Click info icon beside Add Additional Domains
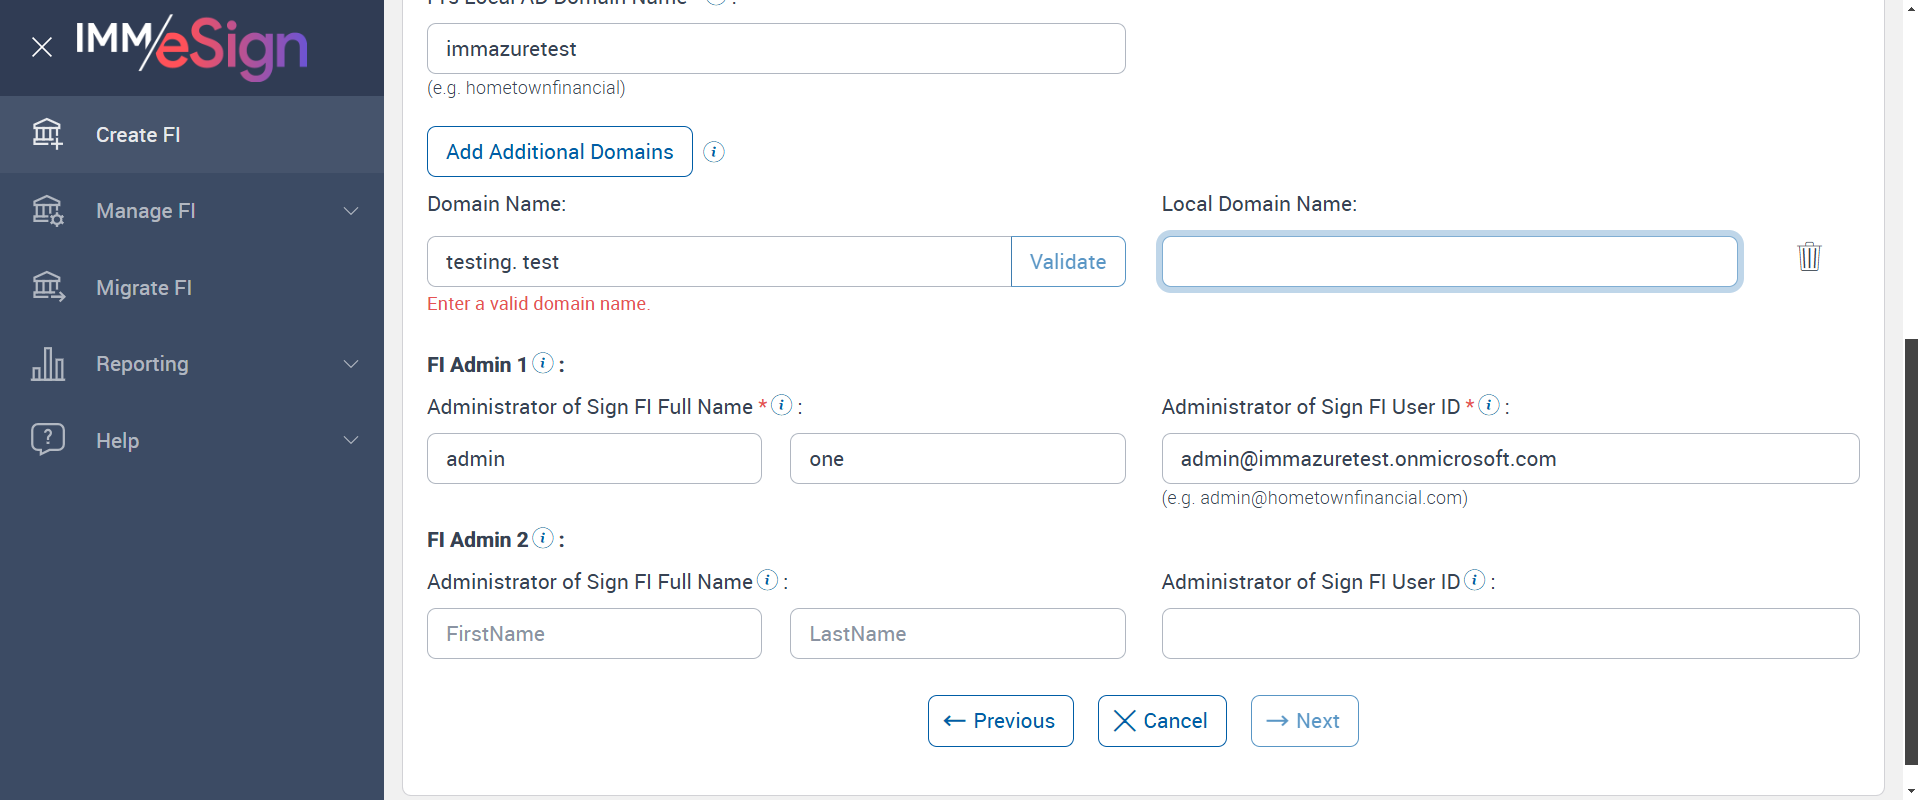 714,152
